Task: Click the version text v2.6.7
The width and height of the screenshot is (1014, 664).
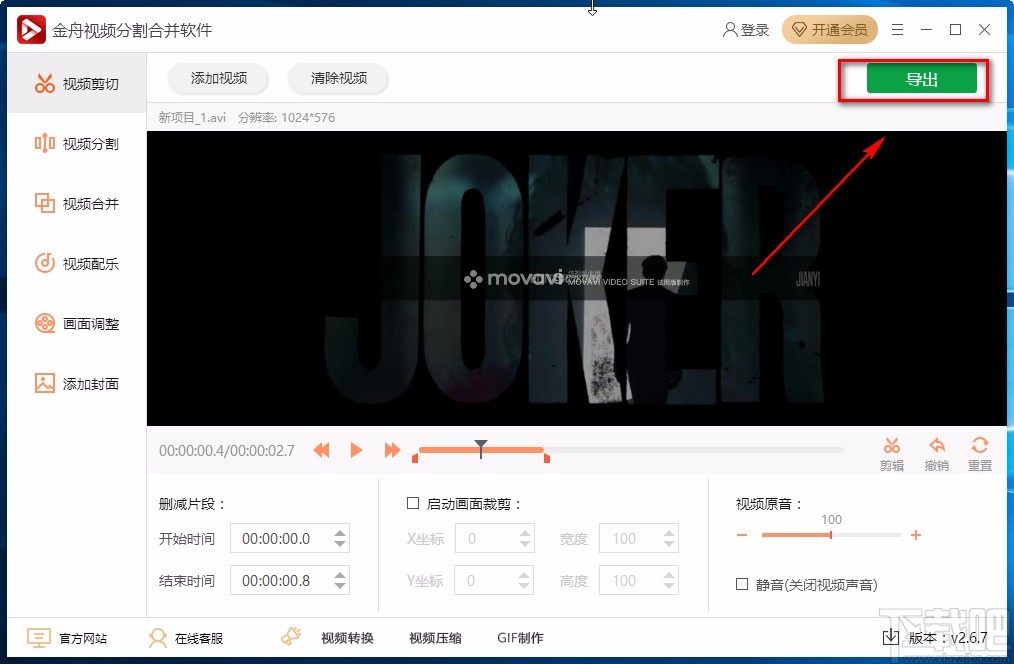Action: 969,638
